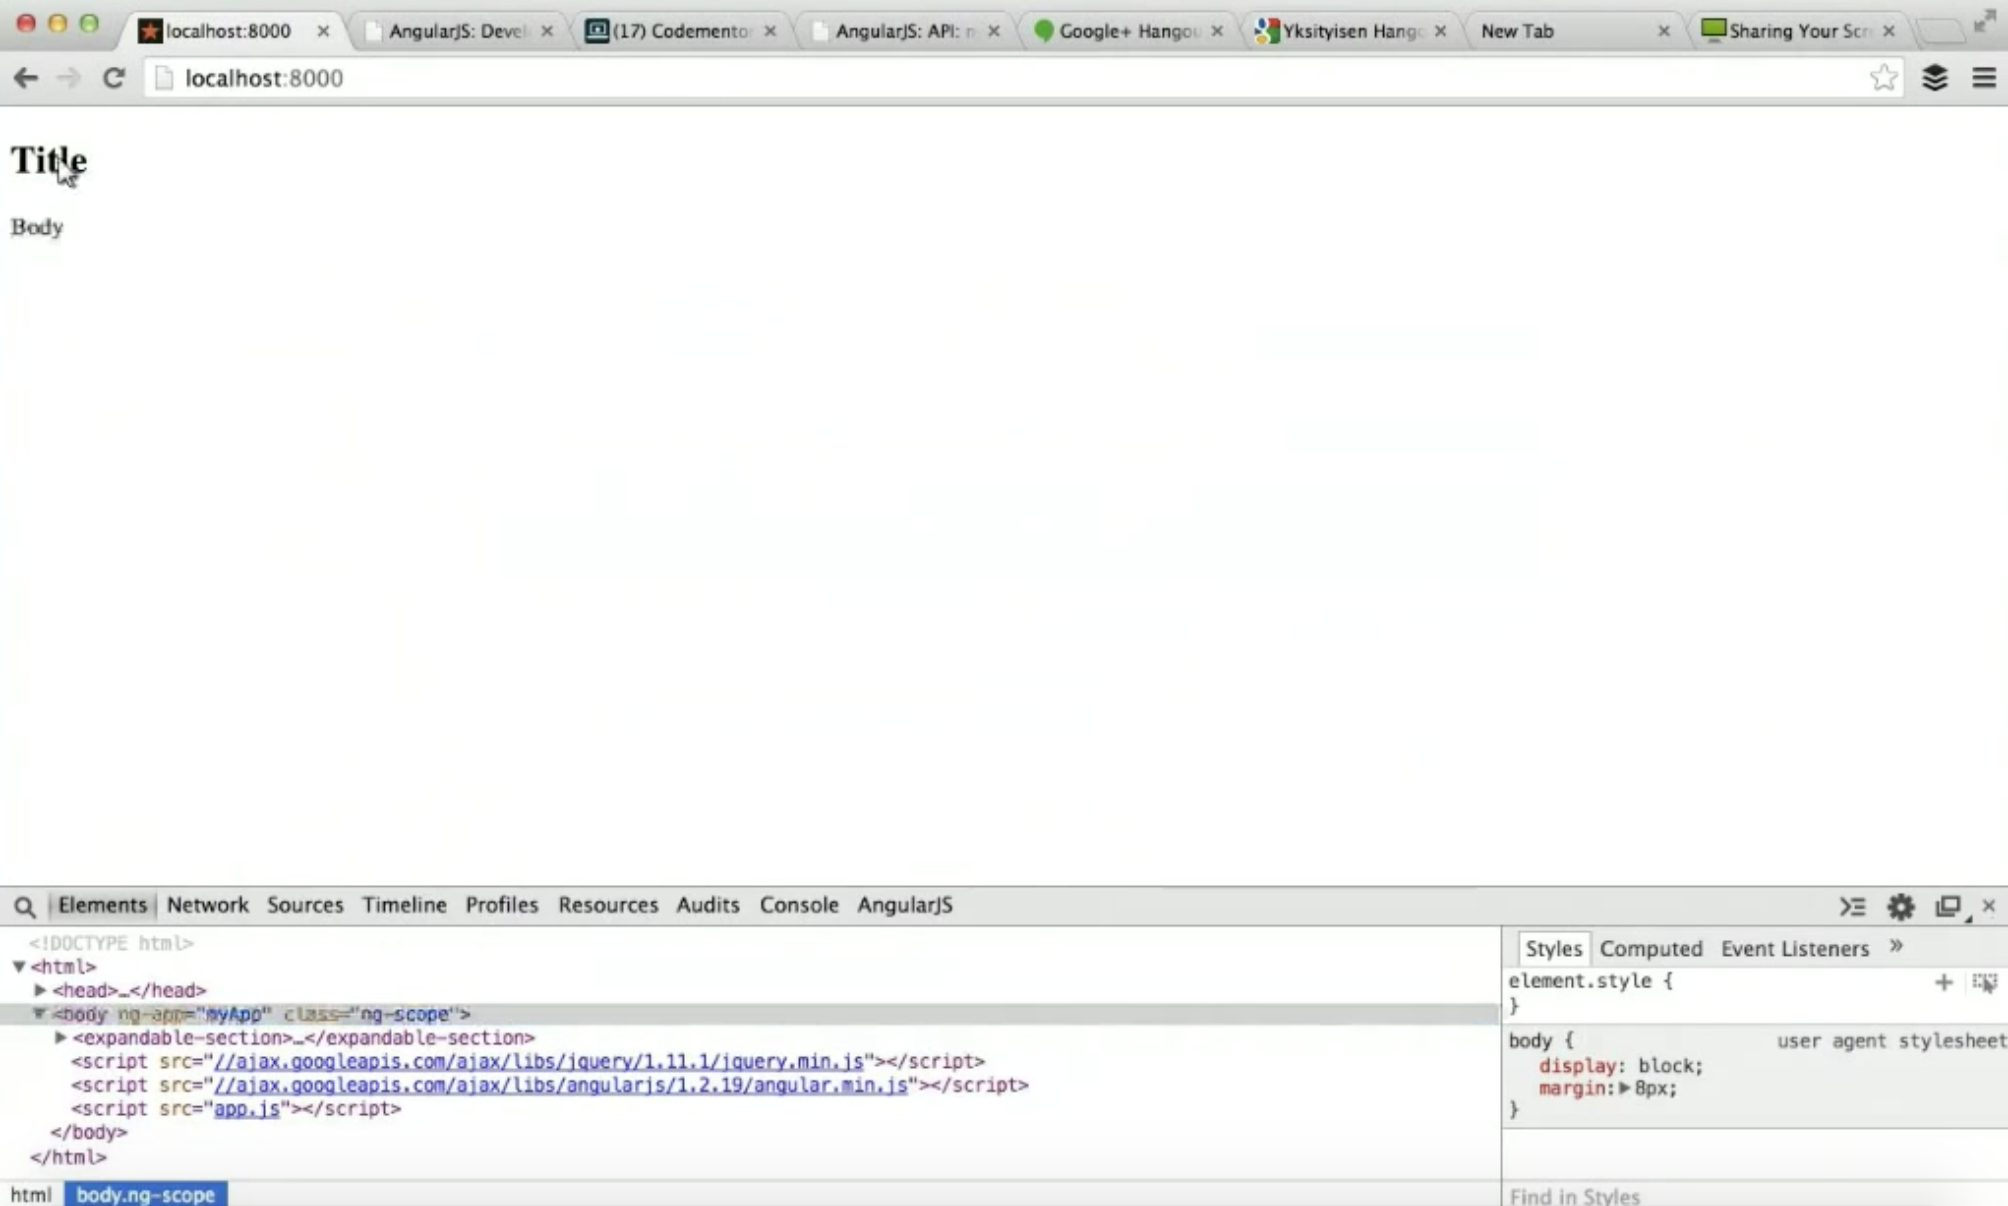Show the console drawer icon
The height and width of the screenshot is (1206, 2008).
click(x=1852, y=906)
